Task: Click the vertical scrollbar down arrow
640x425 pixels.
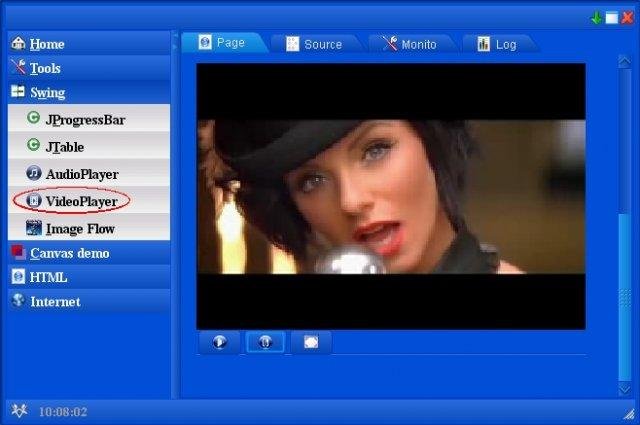Action: coord(625,389)
